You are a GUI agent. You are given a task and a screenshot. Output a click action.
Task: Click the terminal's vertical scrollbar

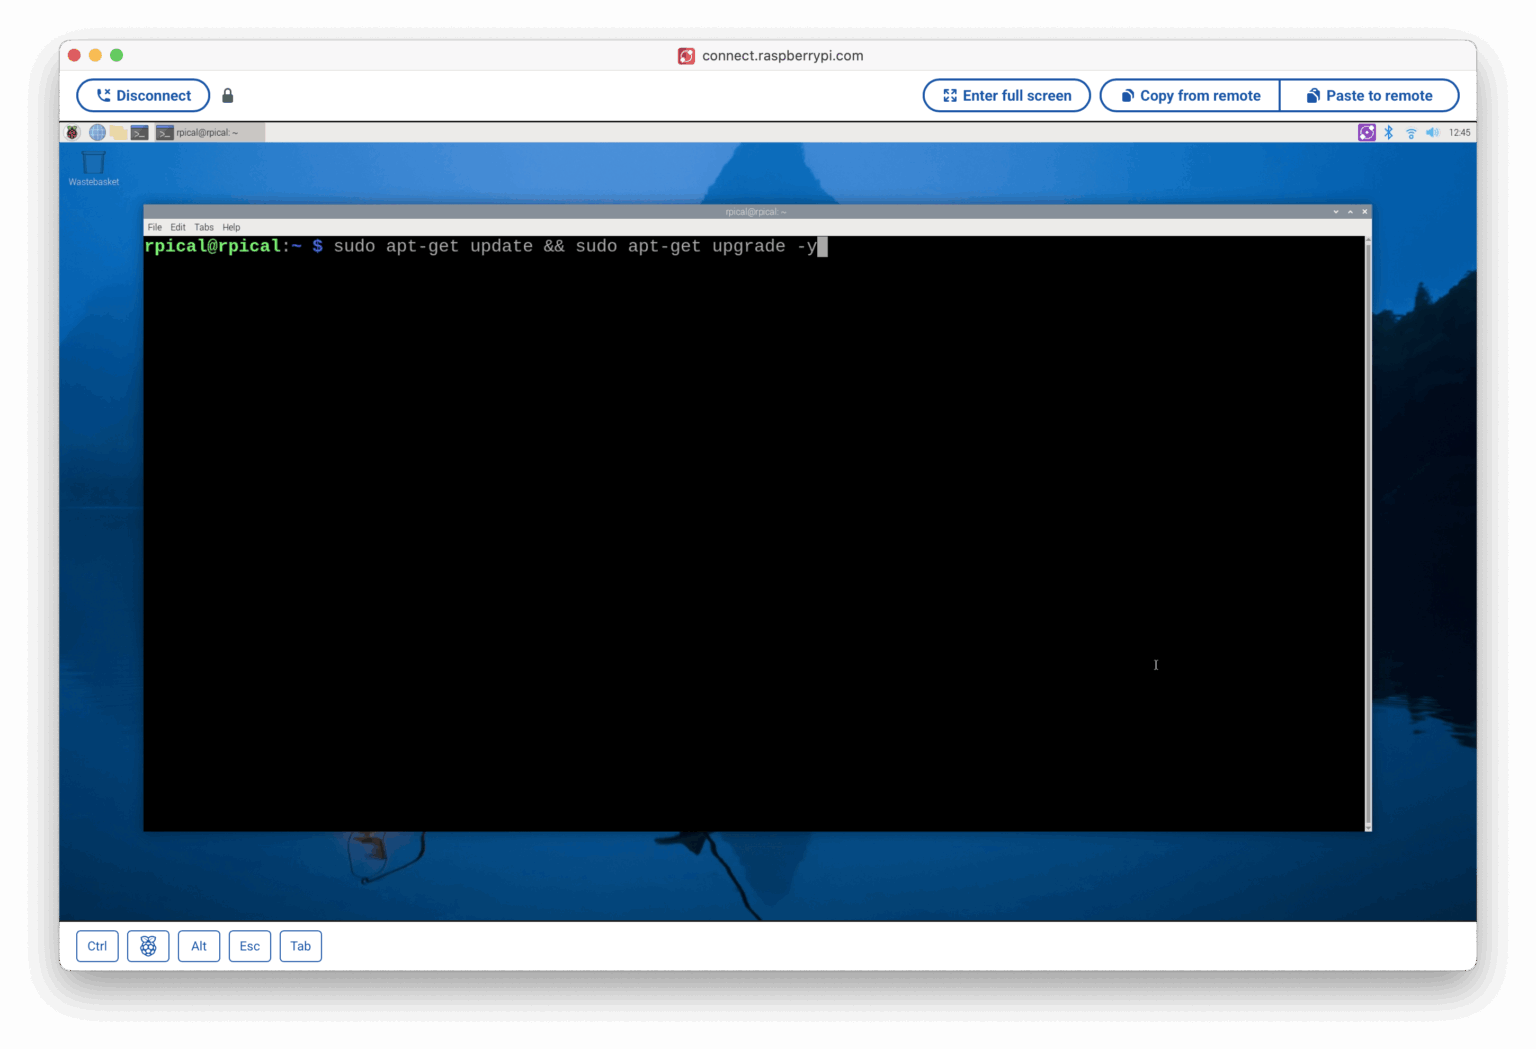tap(1368, 530)
